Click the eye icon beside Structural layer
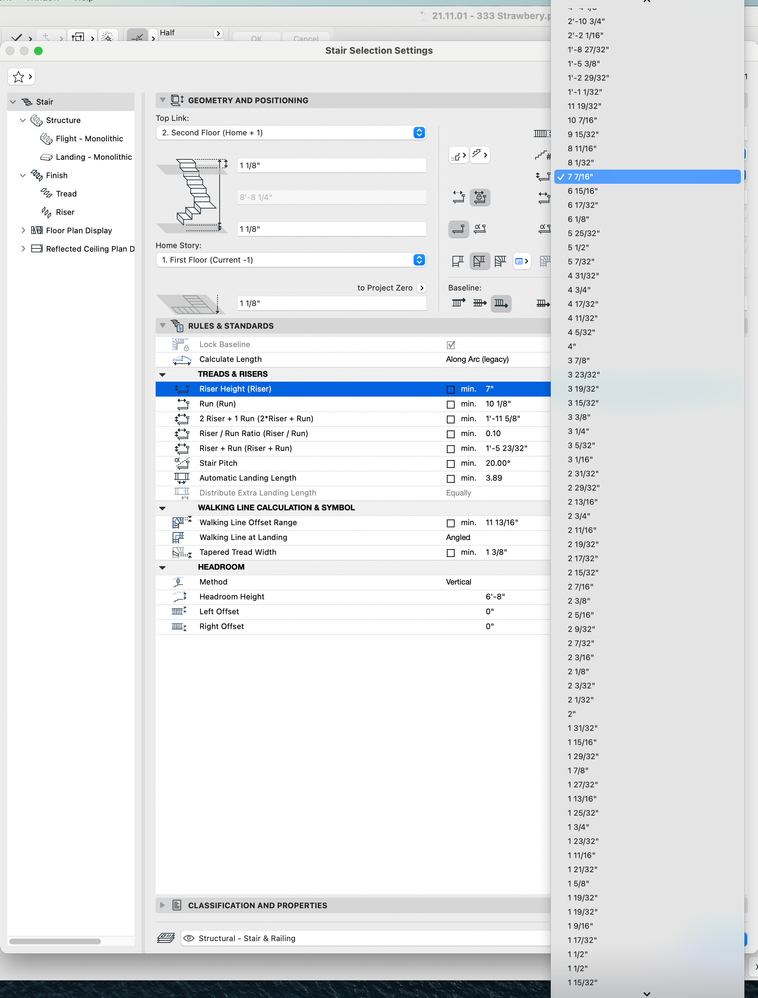758x998 pixels. (x=188, y=938)
